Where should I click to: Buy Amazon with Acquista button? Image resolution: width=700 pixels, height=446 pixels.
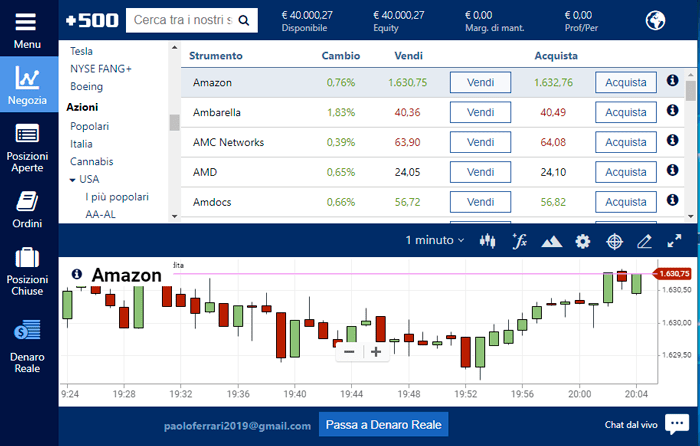pos(625,83)
